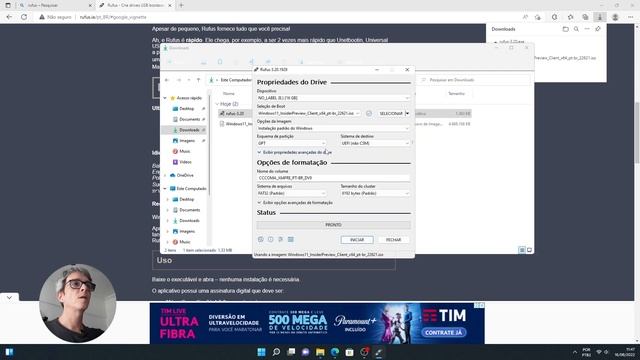Expand Exibir opções avançadas de formatação
Screen dimensions: 640x360
(295, 203)
